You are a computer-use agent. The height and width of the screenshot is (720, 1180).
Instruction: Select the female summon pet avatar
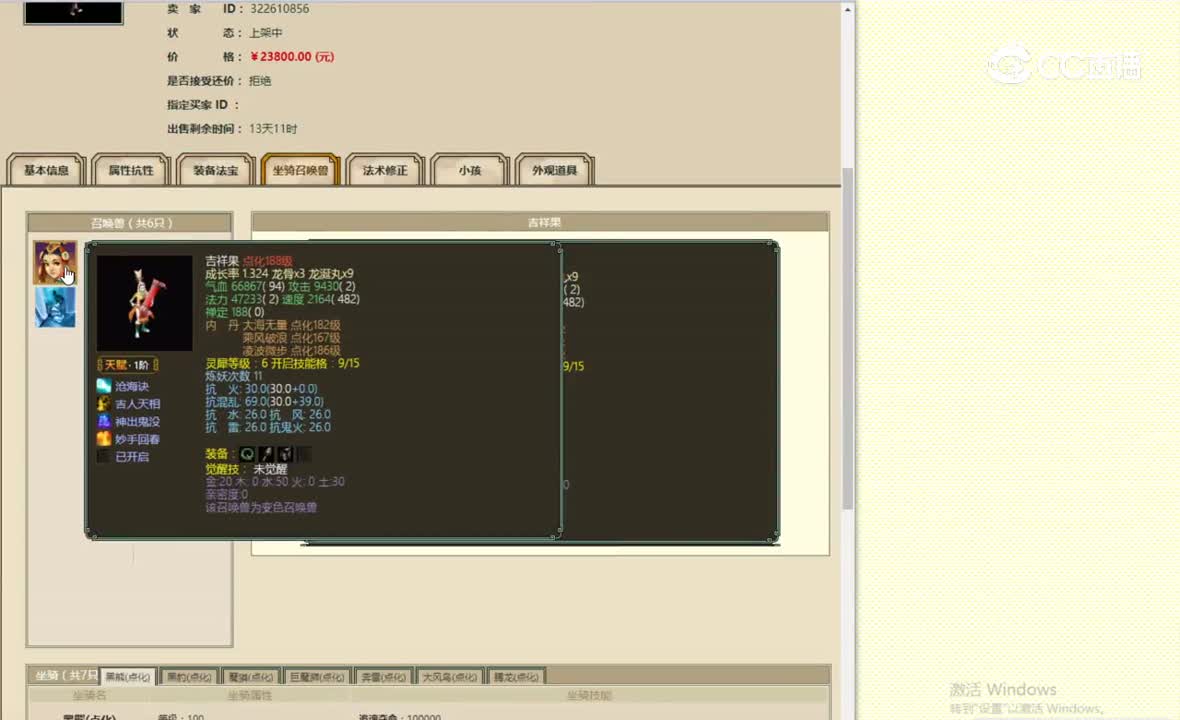point(55,263)
